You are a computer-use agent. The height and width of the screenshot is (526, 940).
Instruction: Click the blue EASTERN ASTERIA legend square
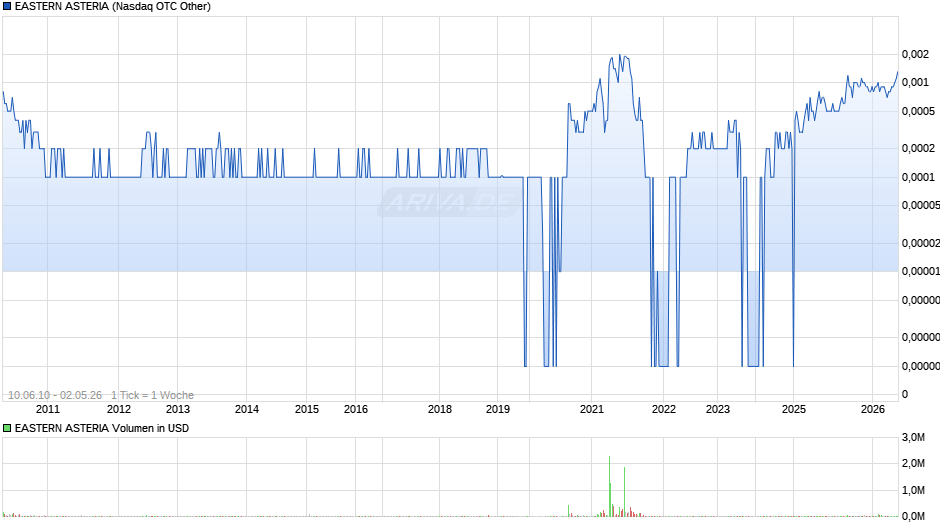[7, 7]
